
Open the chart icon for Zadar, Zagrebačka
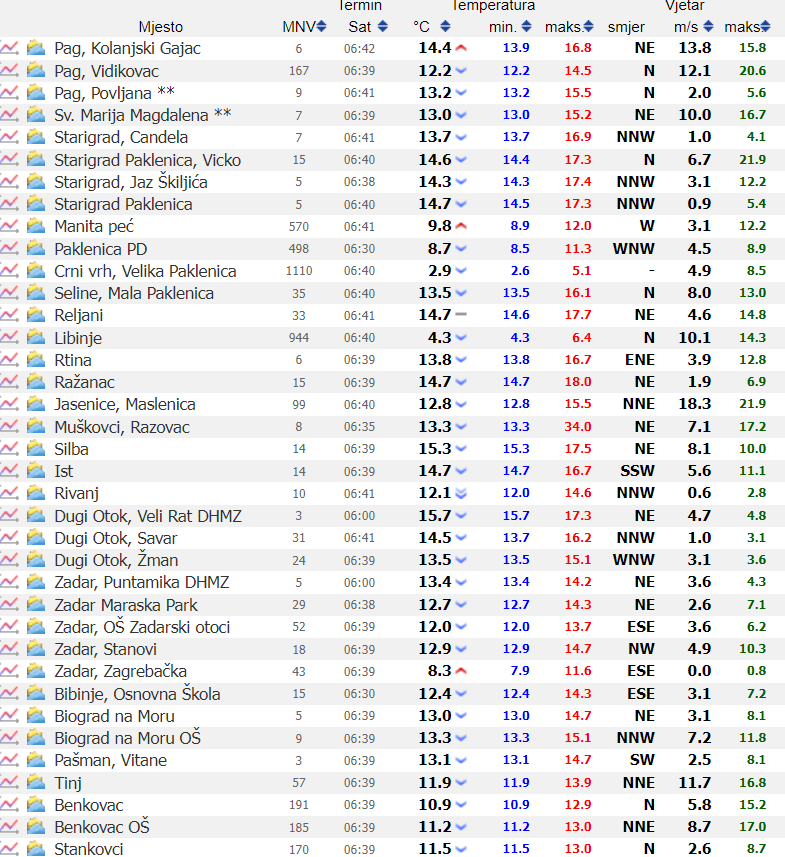10,671
